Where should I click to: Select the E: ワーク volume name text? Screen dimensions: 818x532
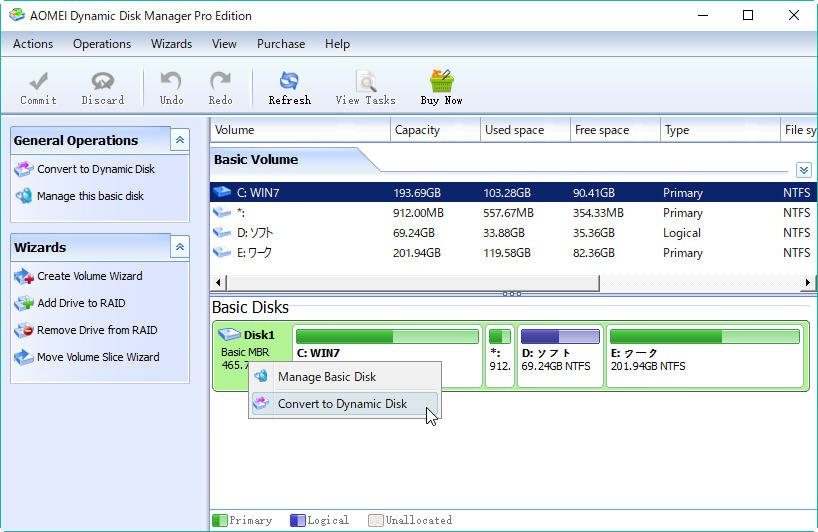click(x=255, y=253)
